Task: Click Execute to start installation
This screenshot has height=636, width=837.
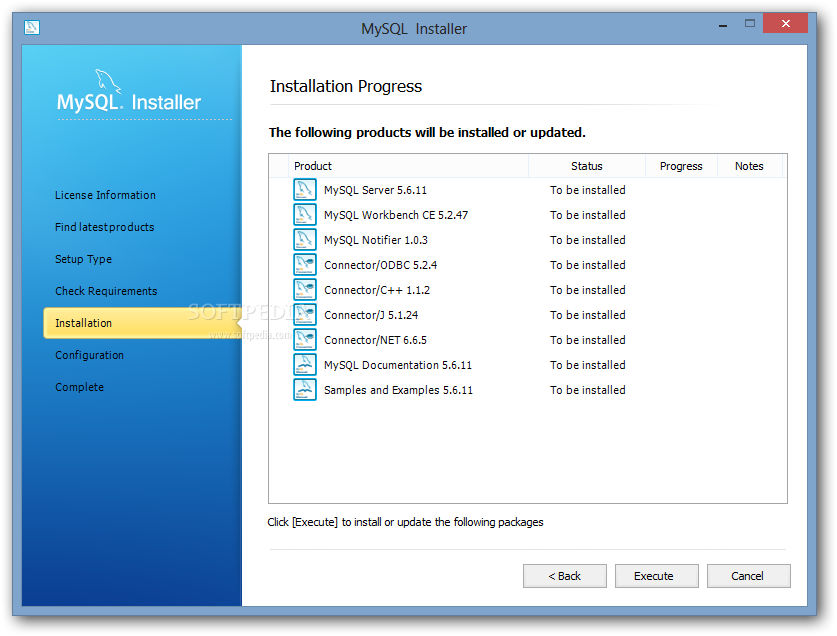Action: [x=657, y=576]
